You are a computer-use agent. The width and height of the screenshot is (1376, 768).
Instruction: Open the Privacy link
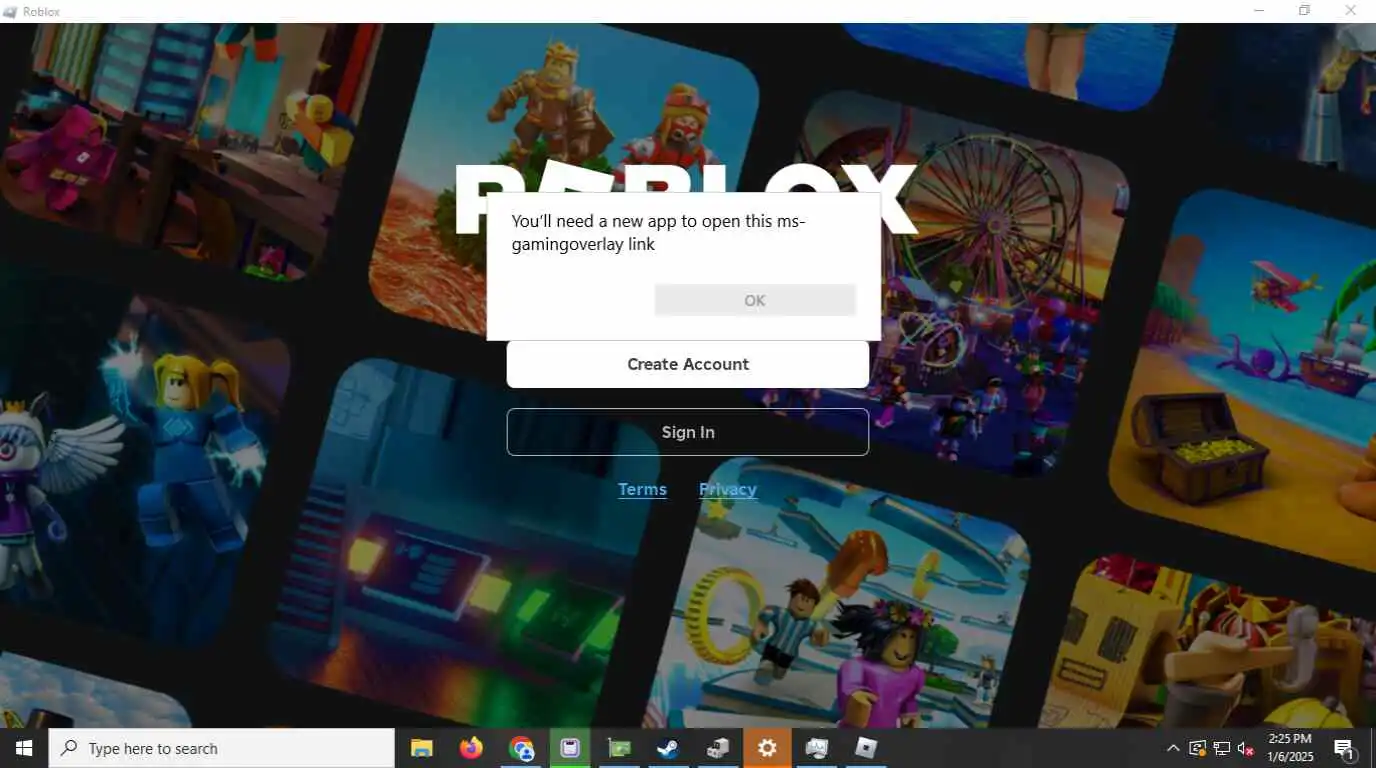[728, 489]
